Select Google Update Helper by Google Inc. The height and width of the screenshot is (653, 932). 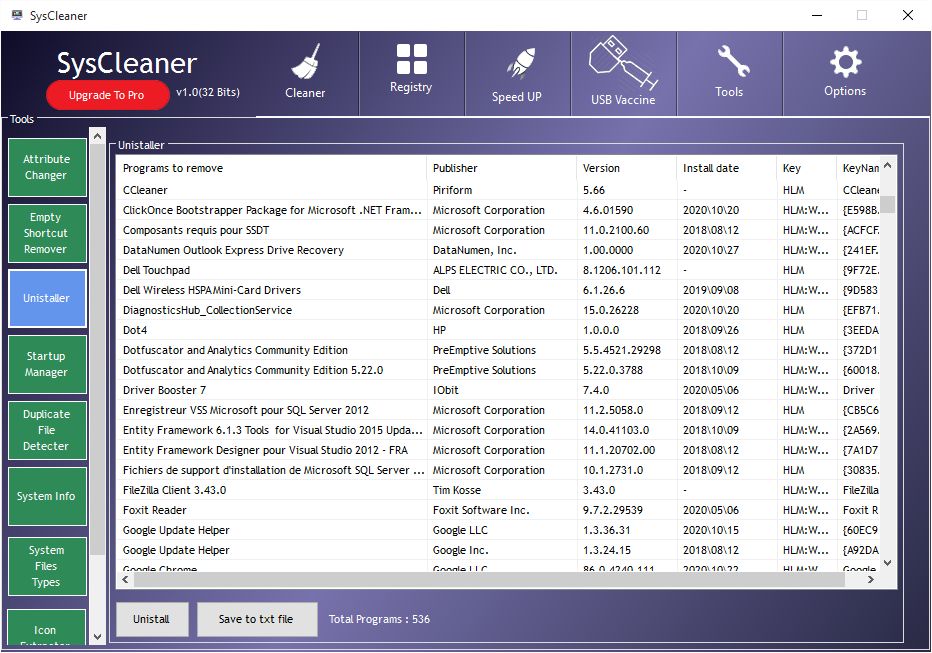(498, 550)
